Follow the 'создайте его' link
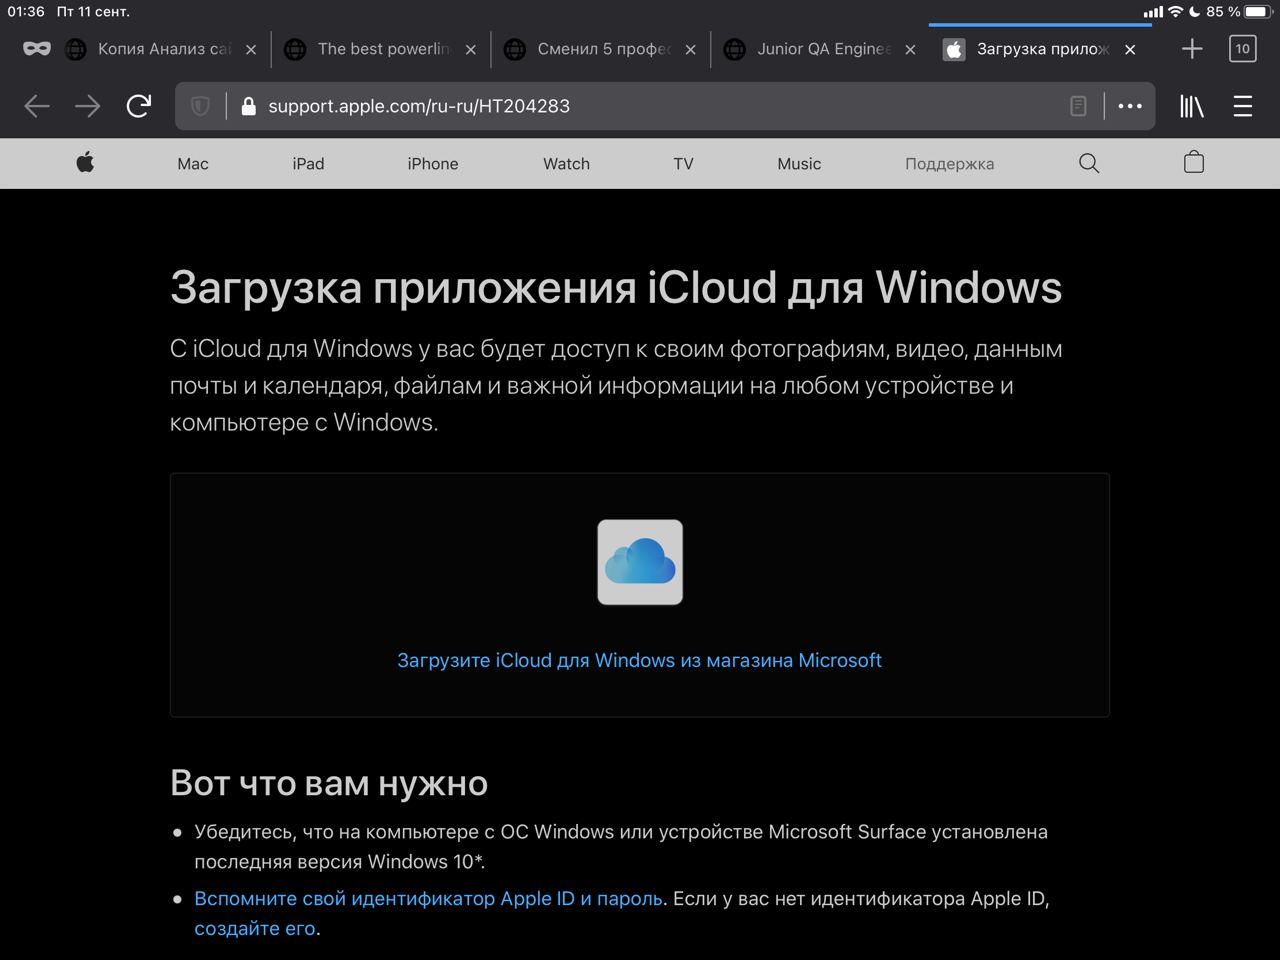Viewport: 1280px width, 960px height. tap(255, 928)
